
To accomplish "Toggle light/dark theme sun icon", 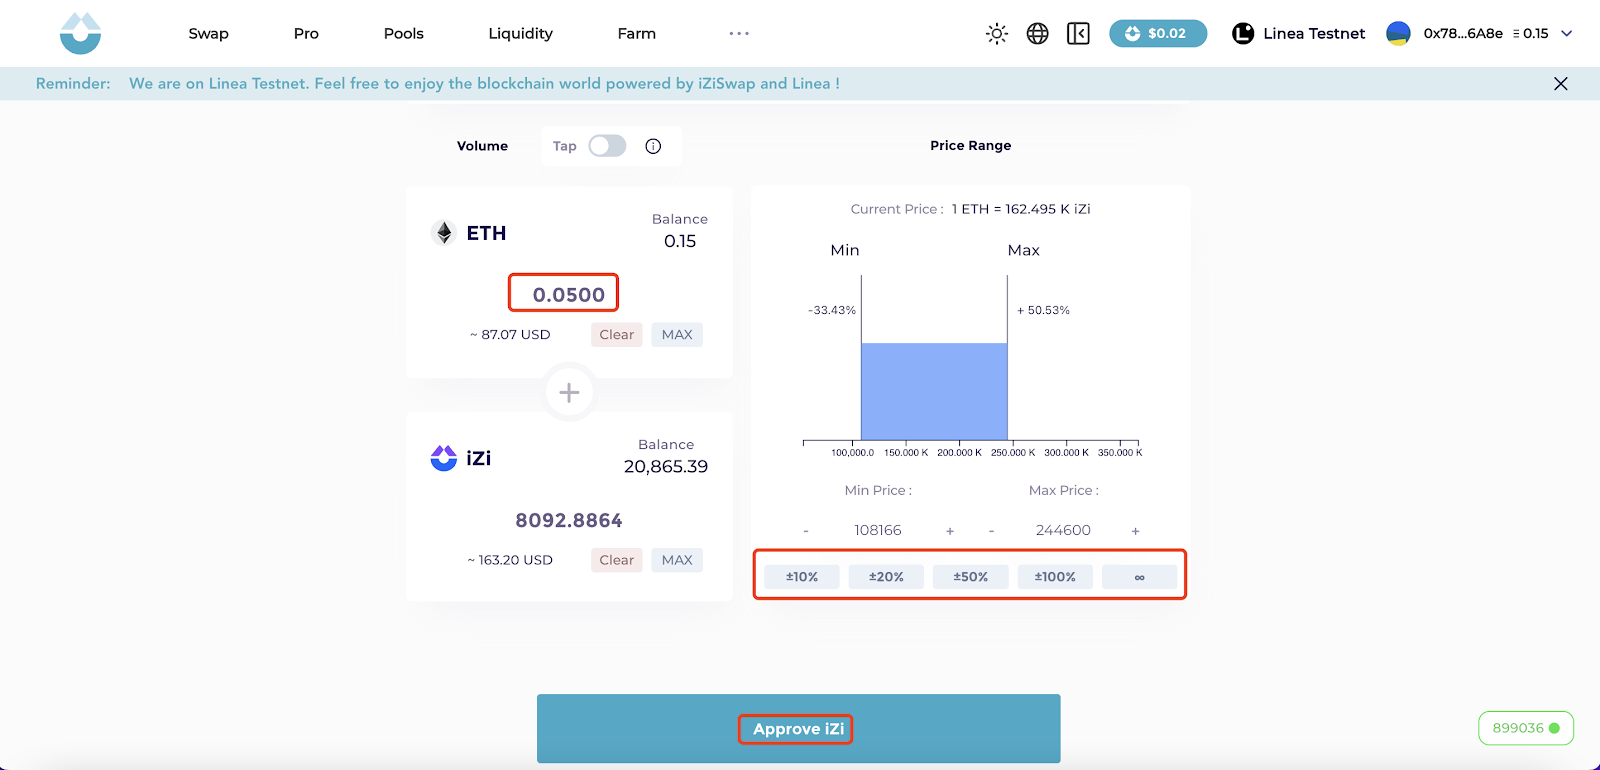I will [997, 34].
